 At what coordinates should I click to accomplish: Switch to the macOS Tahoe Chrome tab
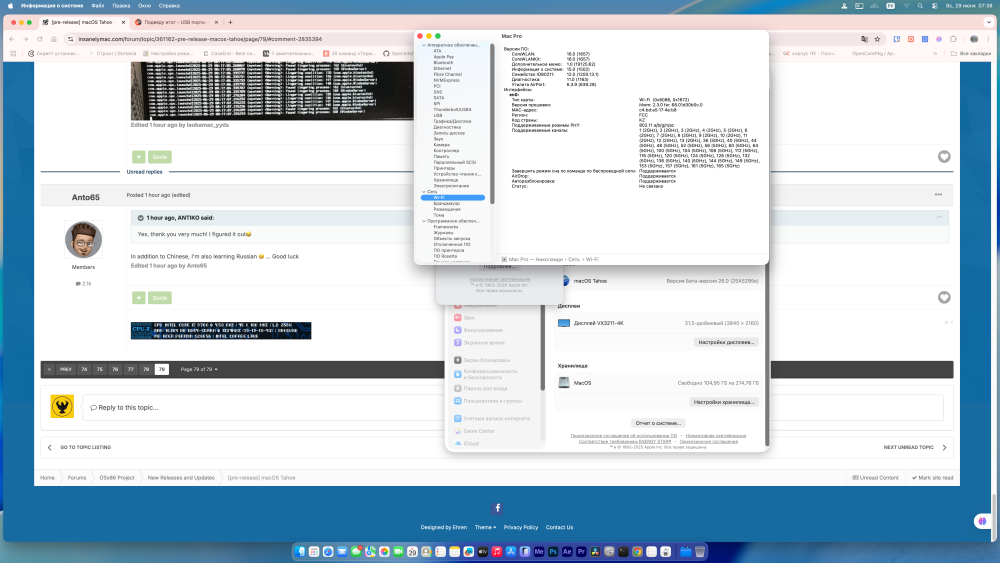(83, 22)
